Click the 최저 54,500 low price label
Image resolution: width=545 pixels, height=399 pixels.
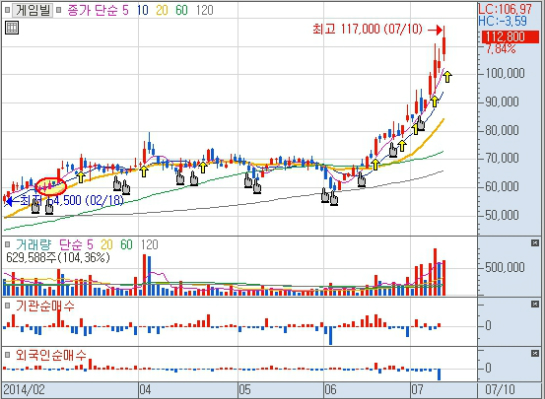[x=72, y=201]
